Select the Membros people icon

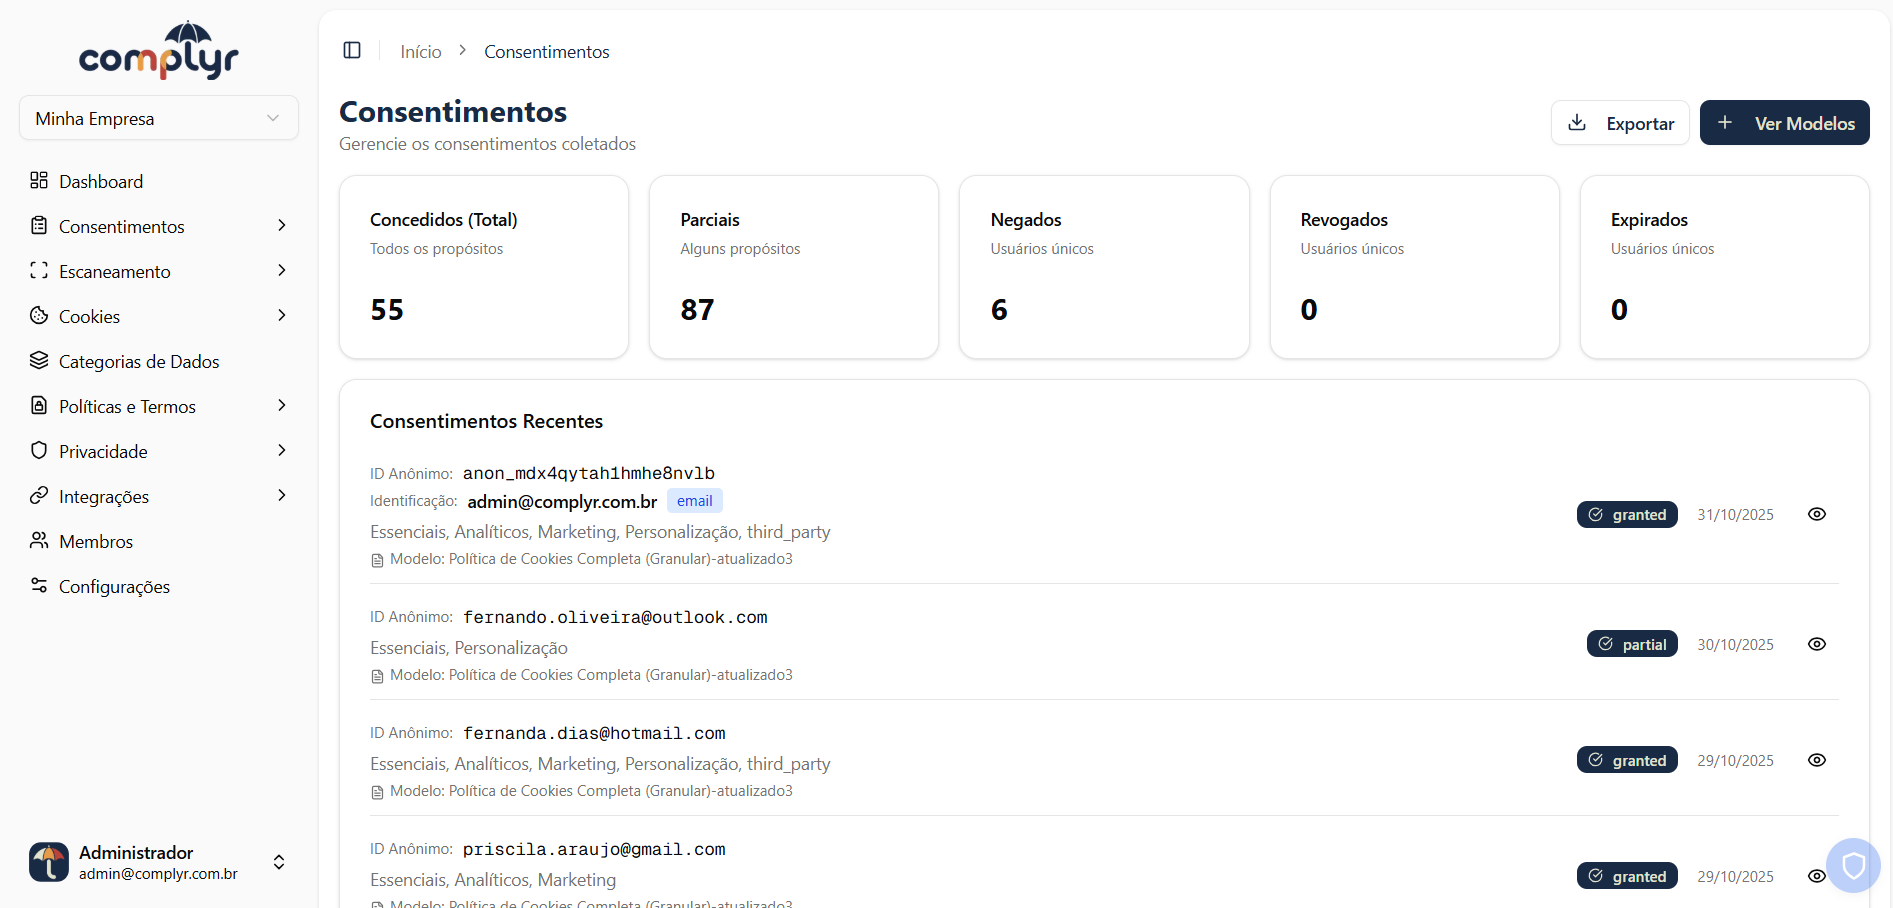39,541
